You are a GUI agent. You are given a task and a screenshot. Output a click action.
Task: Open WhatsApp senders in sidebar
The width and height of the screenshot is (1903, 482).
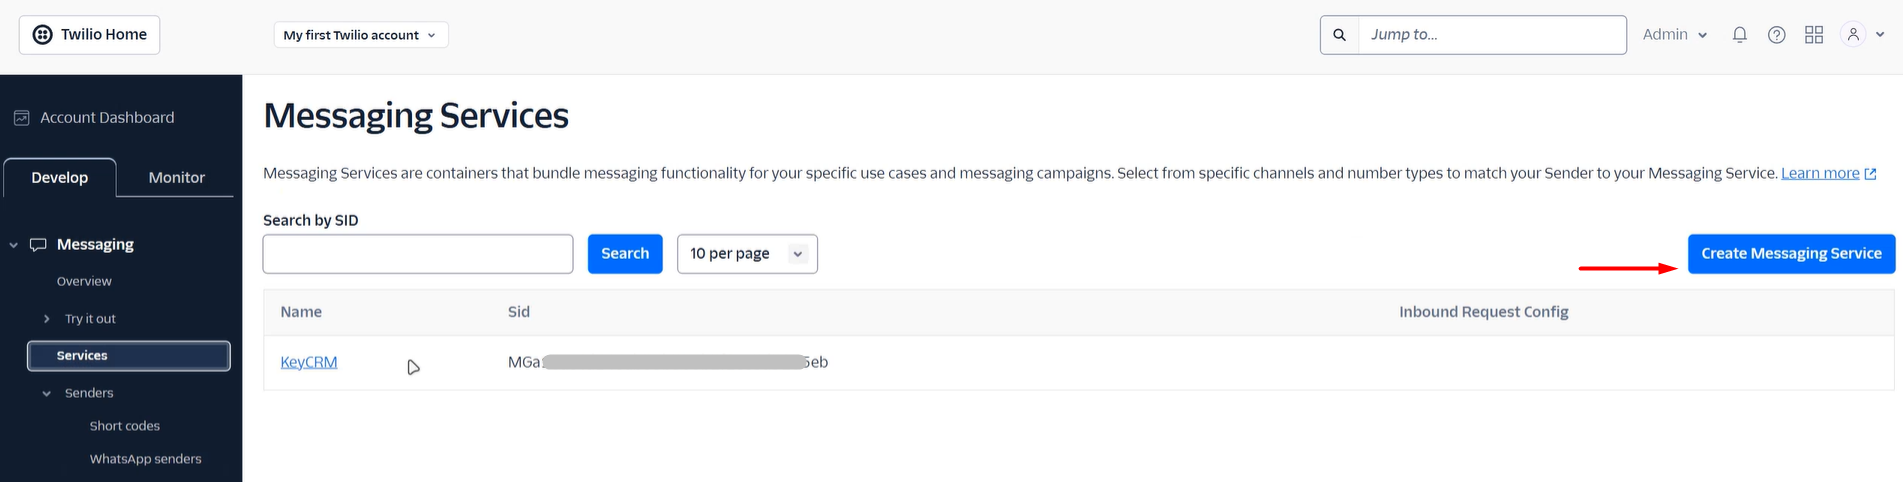[x=145, y=459]
